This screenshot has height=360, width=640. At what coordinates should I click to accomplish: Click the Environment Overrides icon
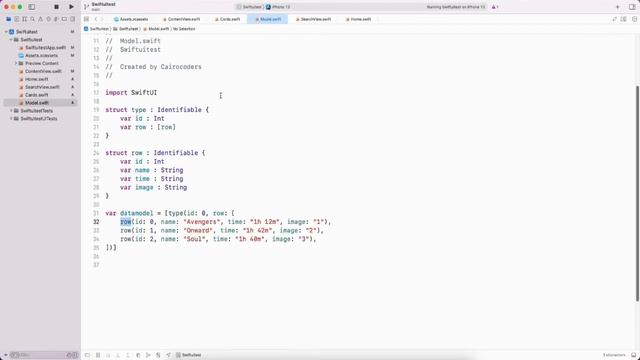158,355
